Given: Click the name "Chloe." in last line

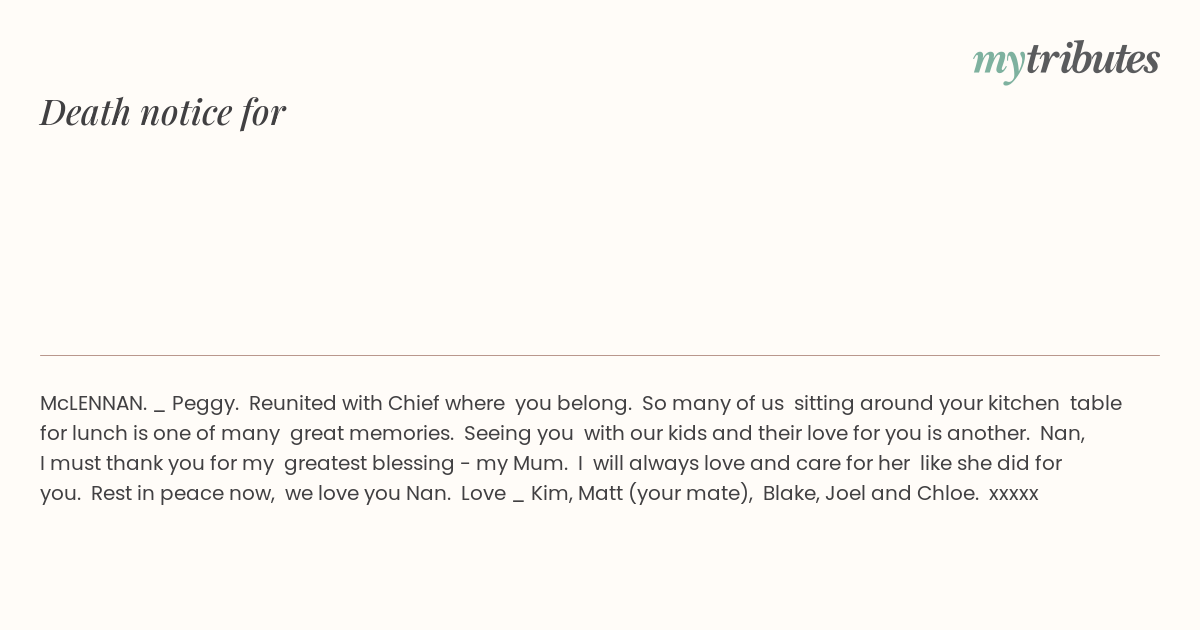Looking at the screenshot, I should point(948,494).
